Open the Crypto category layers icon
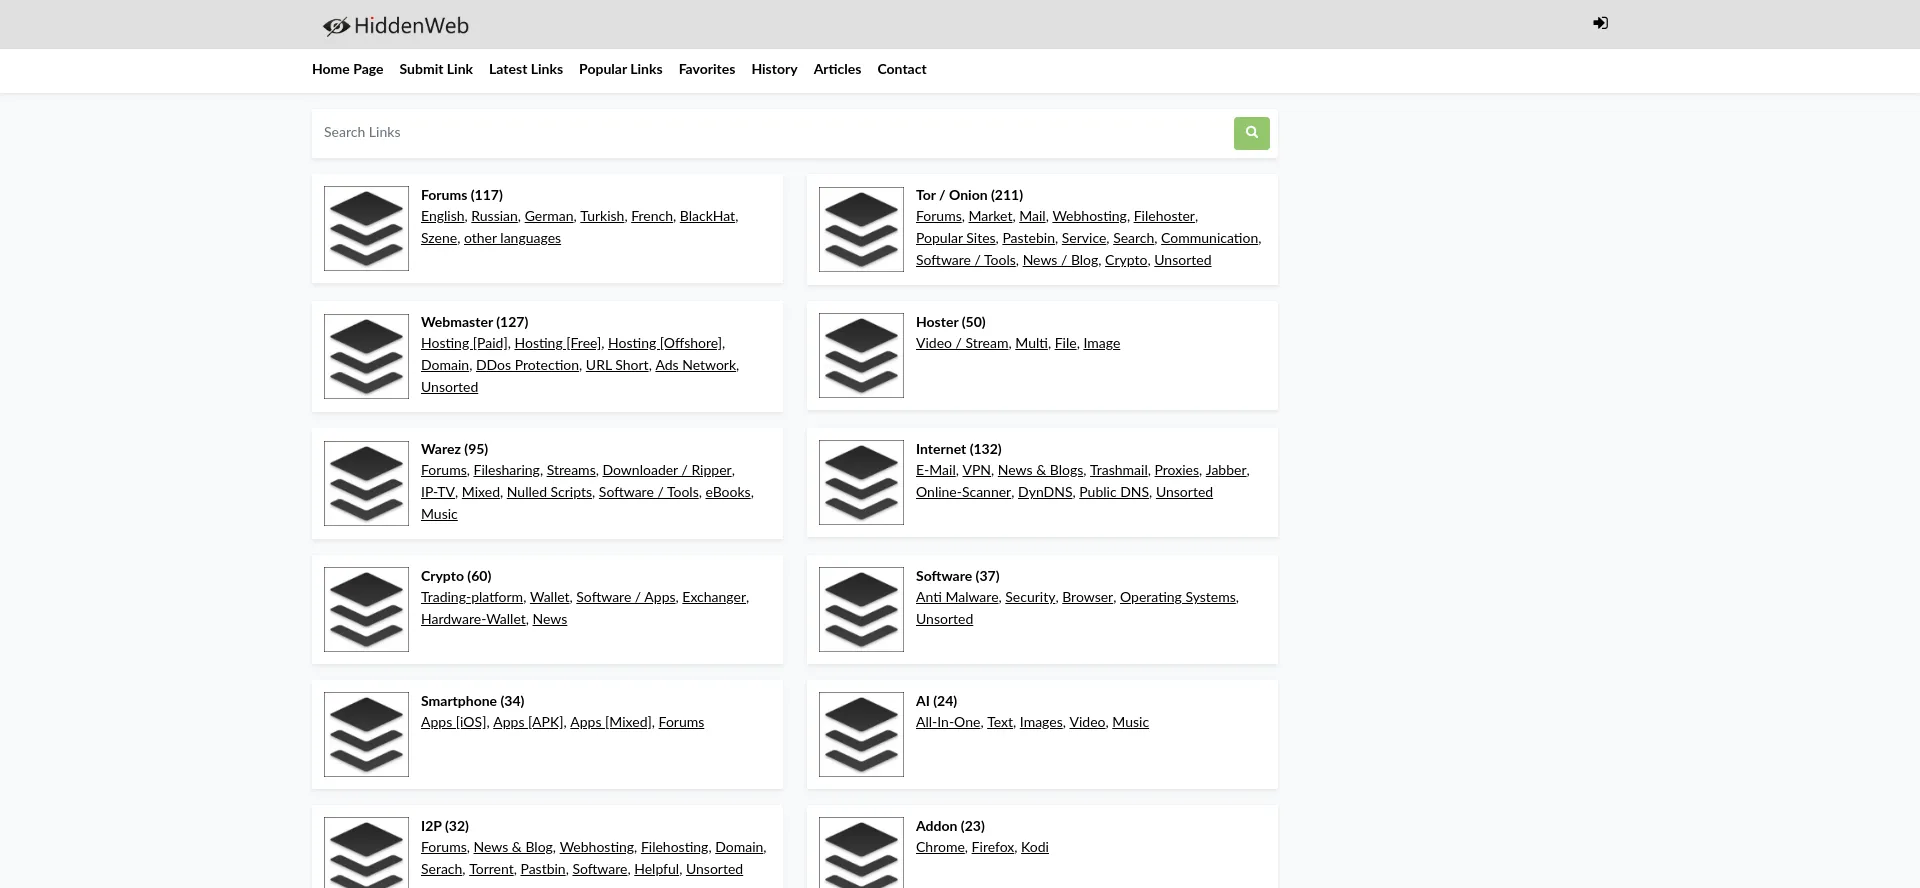Screen dimensions: 1920x888 [366, 609]
